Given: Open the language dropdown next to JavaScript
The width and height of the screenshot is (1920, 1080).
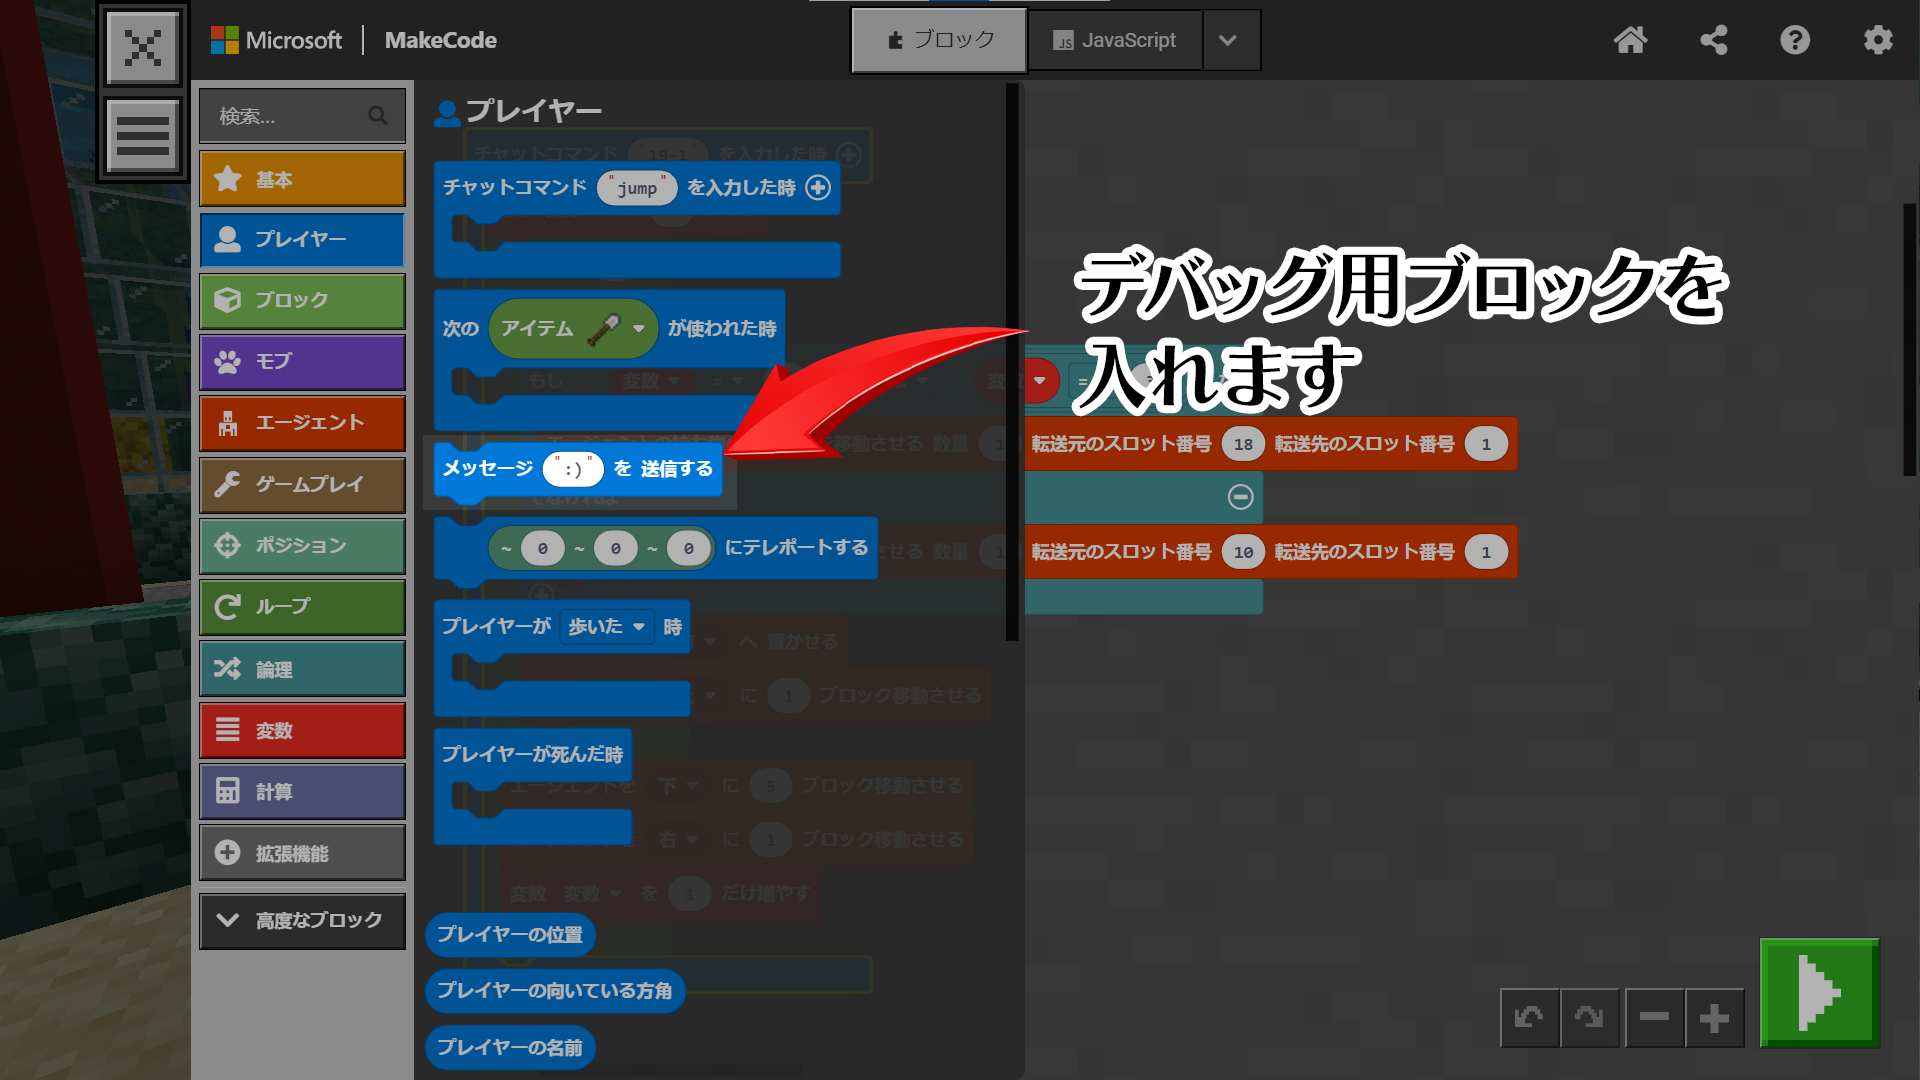Looking at the screenshot, I should click(x=1229, y=40).
